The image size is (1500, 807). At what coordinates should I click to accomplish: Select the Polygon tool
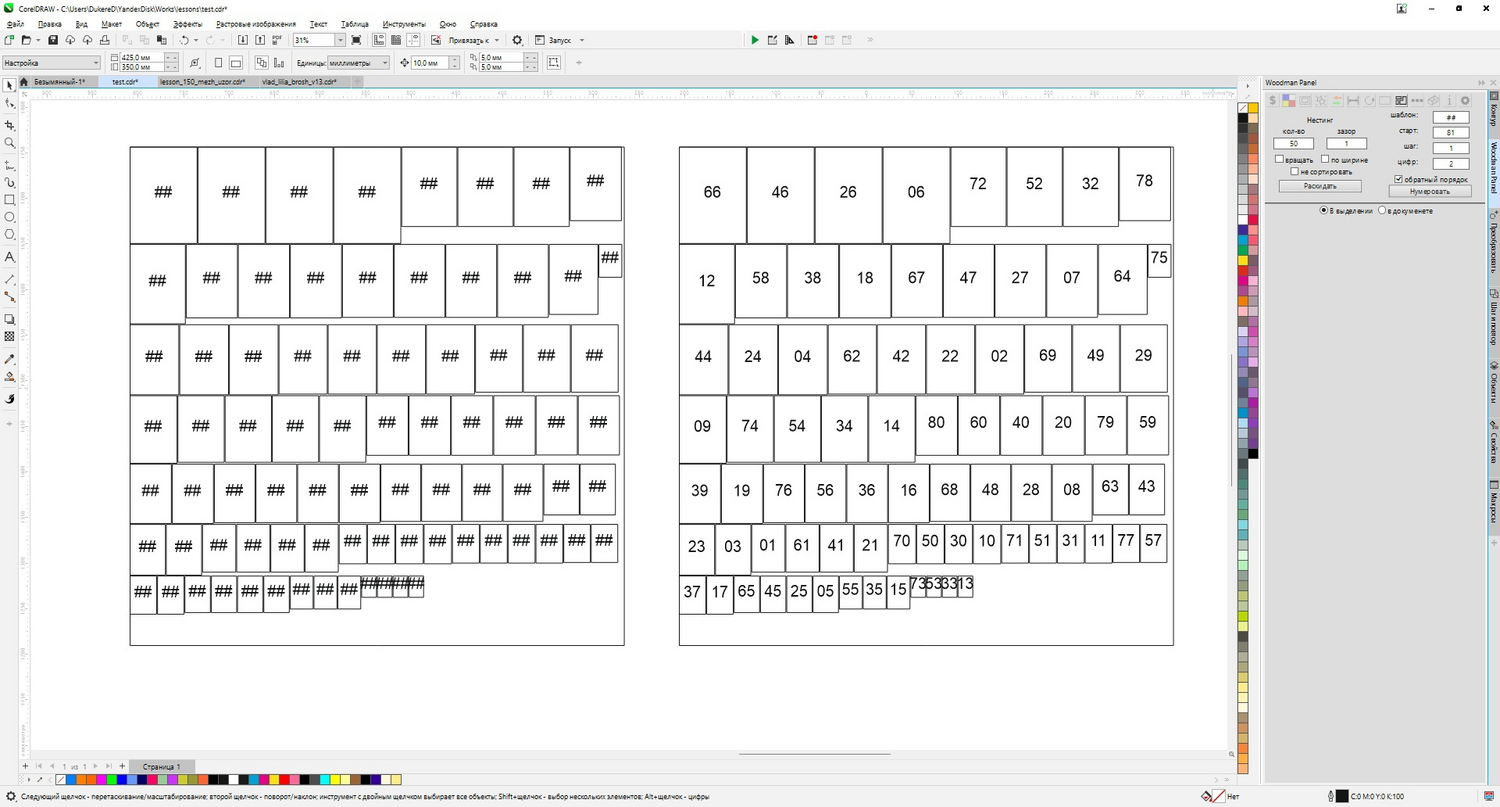[10, 234]
